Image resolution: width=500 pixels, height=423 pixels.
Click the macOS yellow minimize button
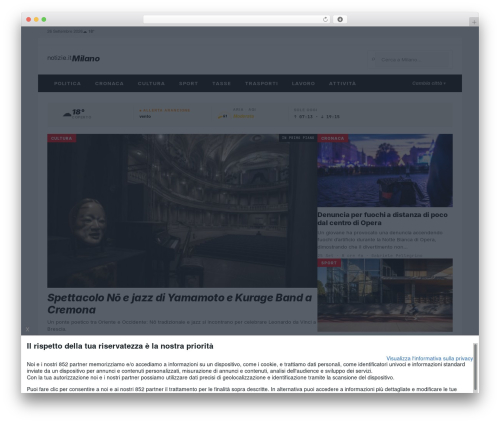36,19
